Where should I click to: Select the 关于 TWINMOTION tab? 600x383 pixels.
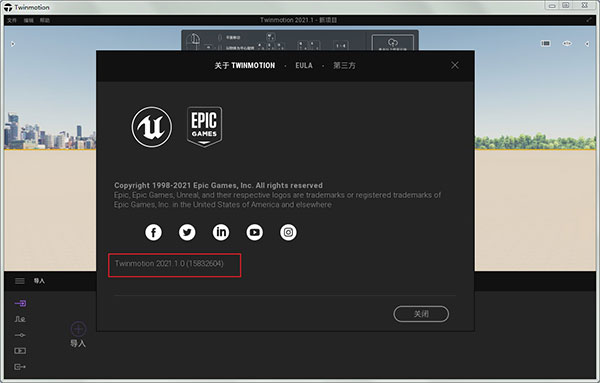pyautogui.click(x=245, y=65)
